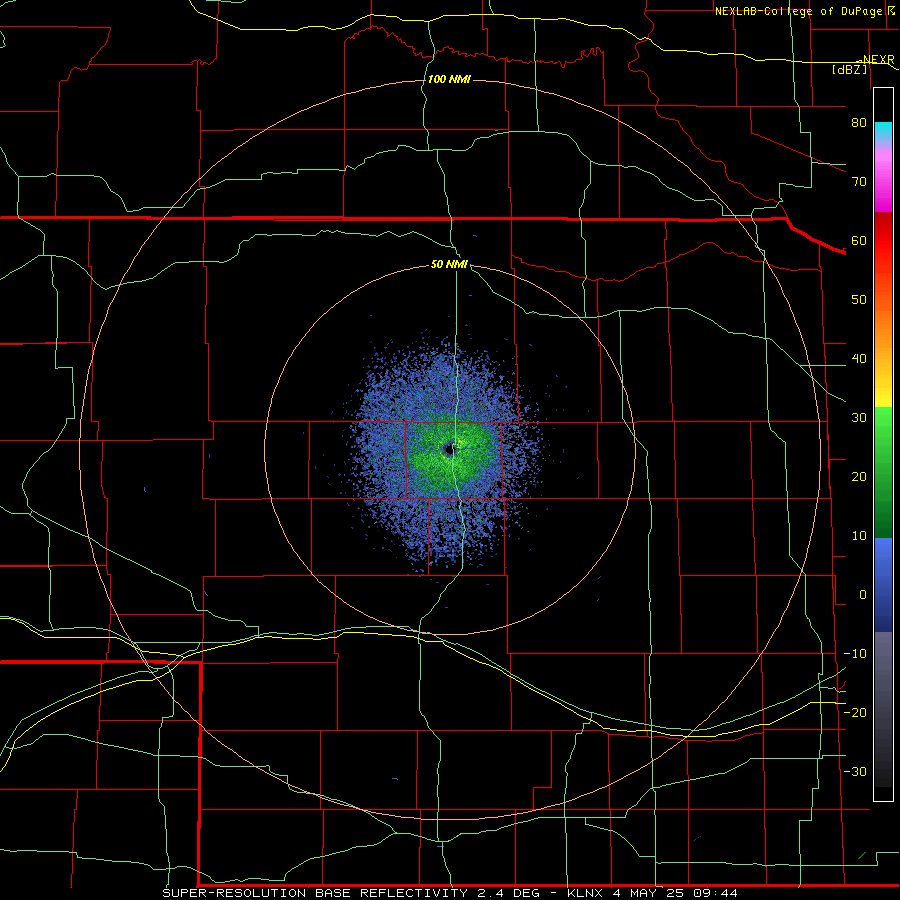
Task: Click the -20 value on dBZ scale
Action: tap(855, 712)
